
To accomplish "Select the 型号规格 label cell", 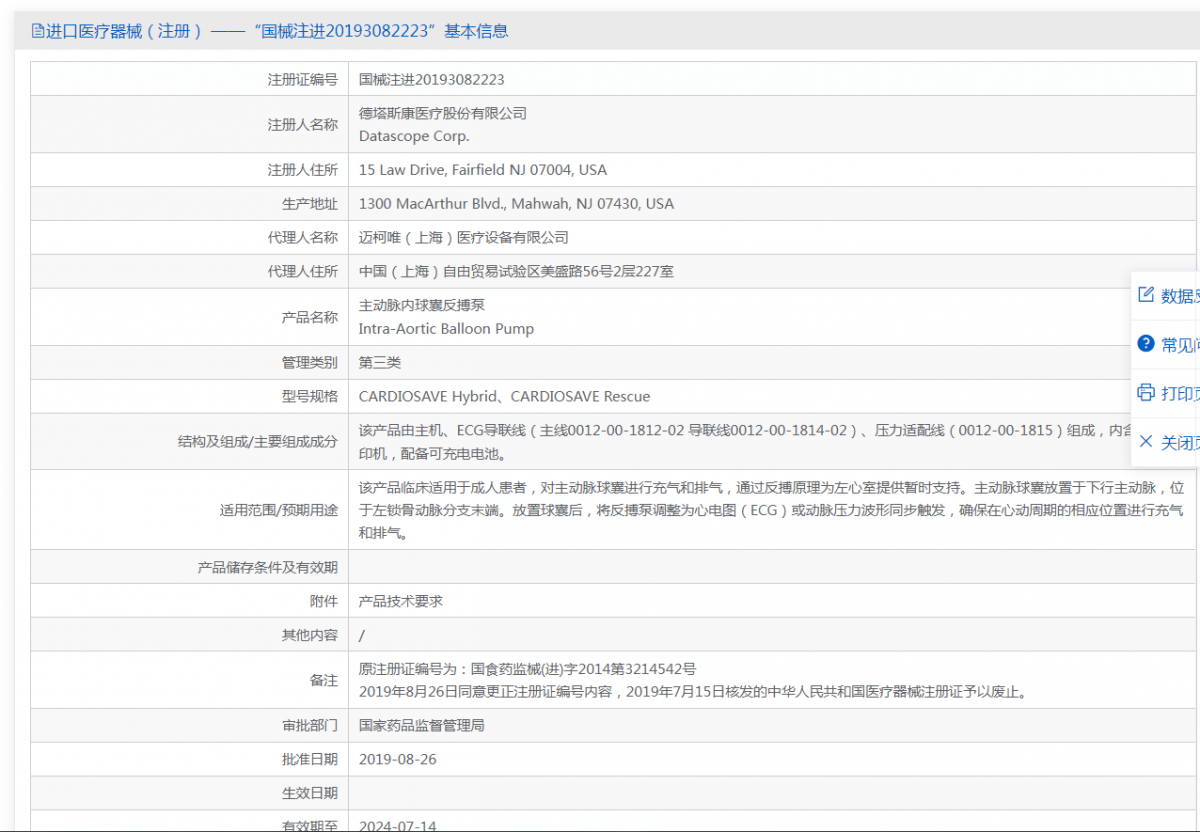I will [189, 397].
